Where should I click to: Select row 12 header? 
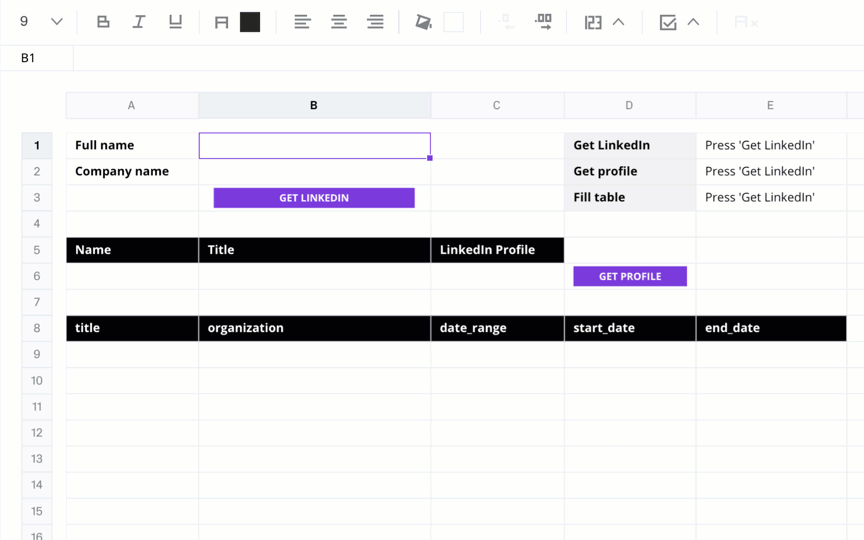click(x=37, y=433)
